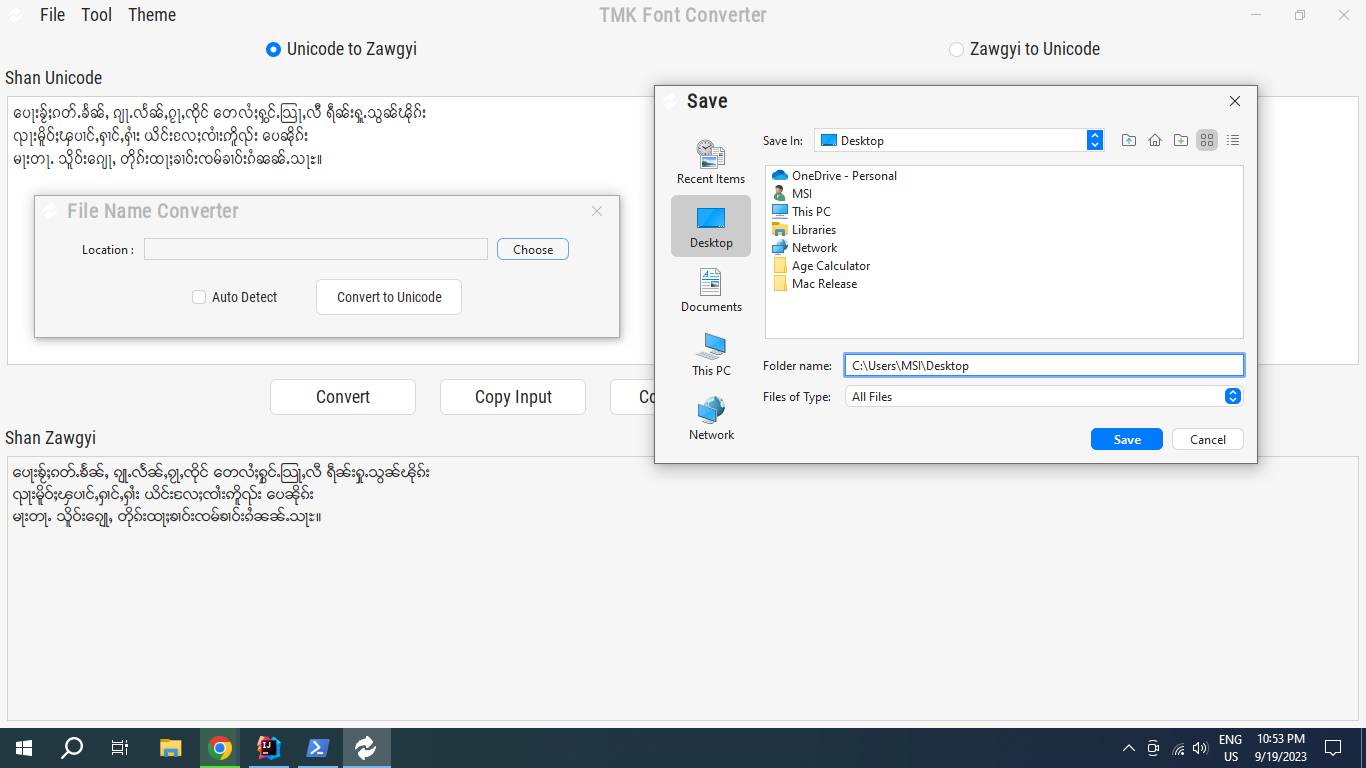Click Choose to pick a location
Viewport: 1366px width, 768px height.
click(532, 249)
